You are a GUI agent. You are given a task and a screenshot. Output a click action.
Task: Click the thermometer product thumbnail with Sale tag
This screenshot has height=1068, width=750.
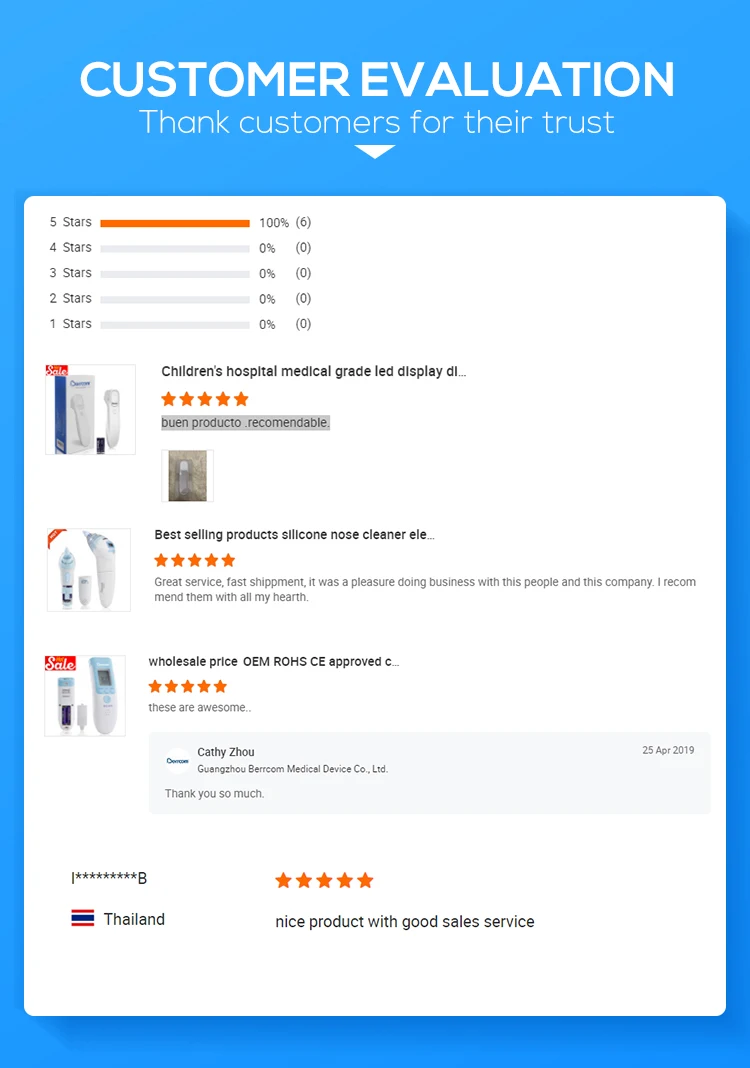[90, 409]
